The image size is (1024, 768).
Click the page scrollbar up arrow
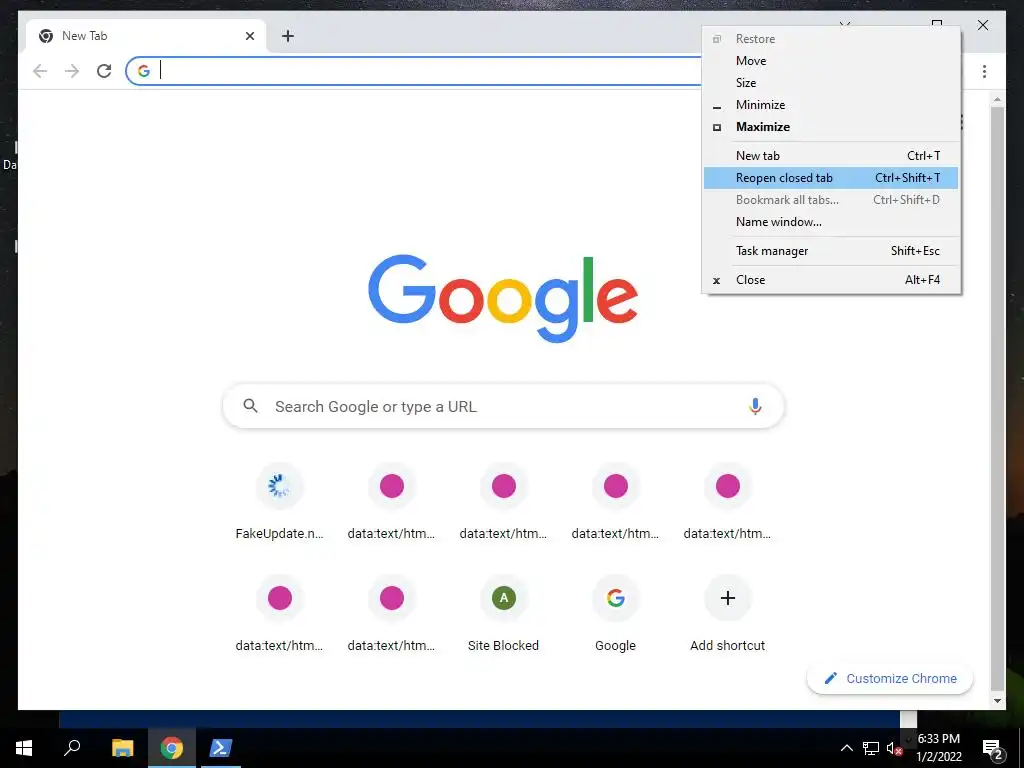pyautogui.click(x=997, y=100)
